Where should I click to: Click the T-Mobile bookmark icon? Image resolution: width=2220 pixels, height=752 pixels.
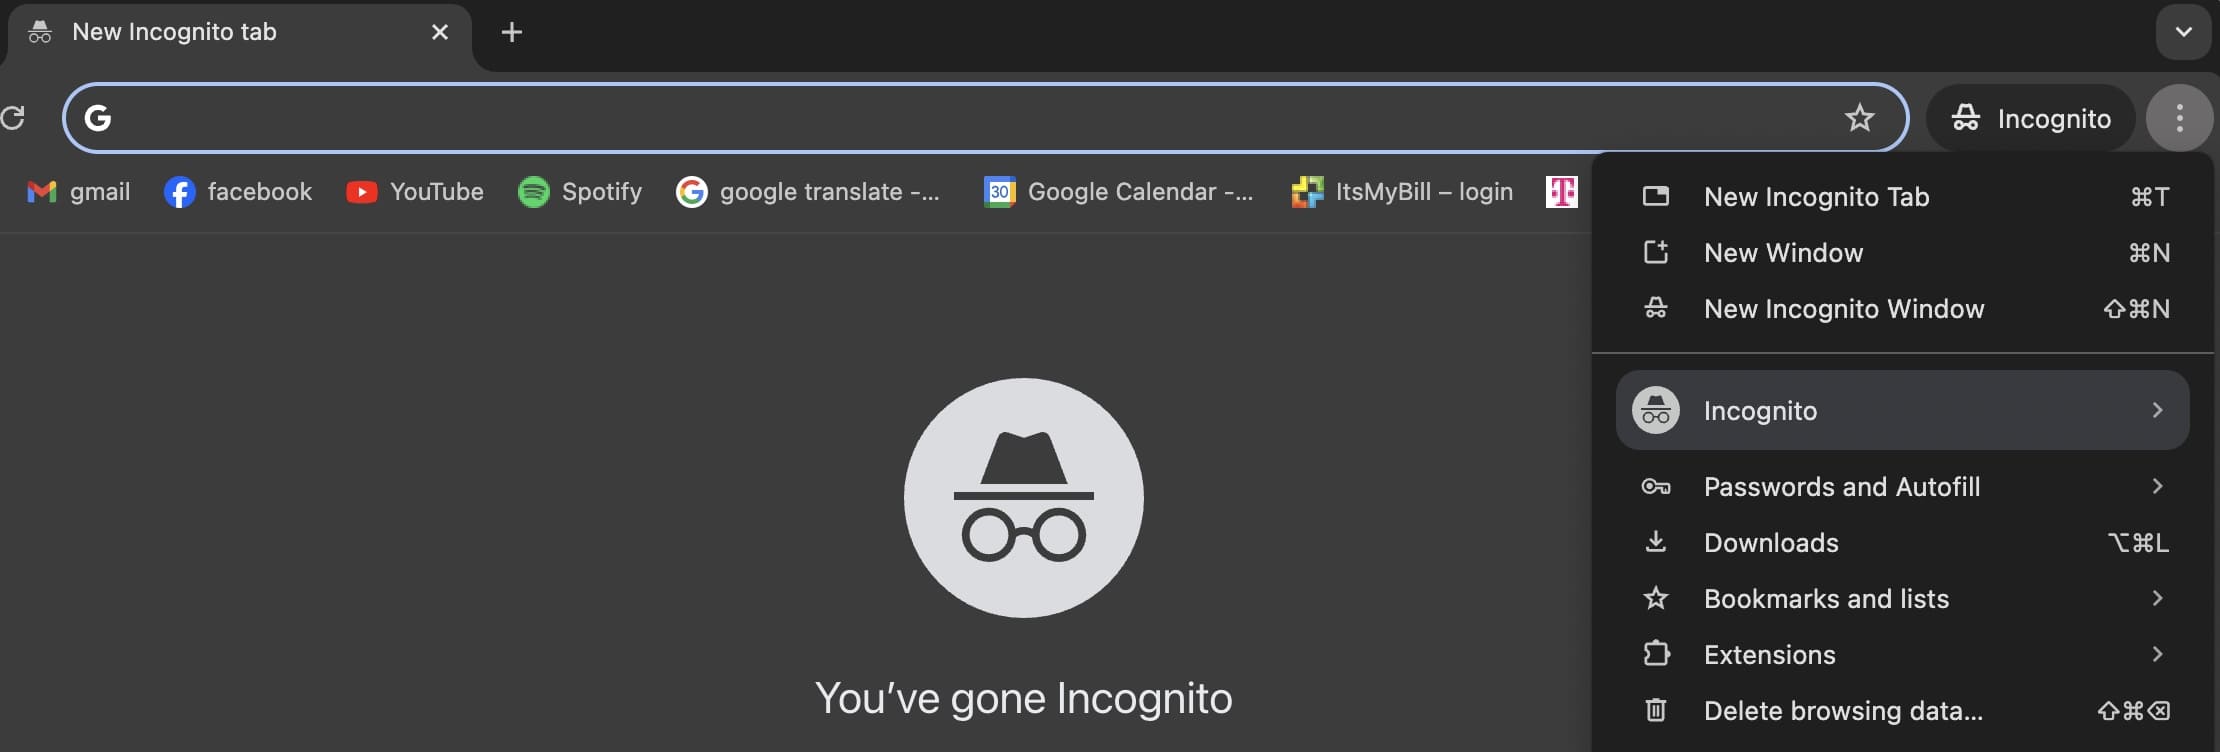(x=1563, y=191)
